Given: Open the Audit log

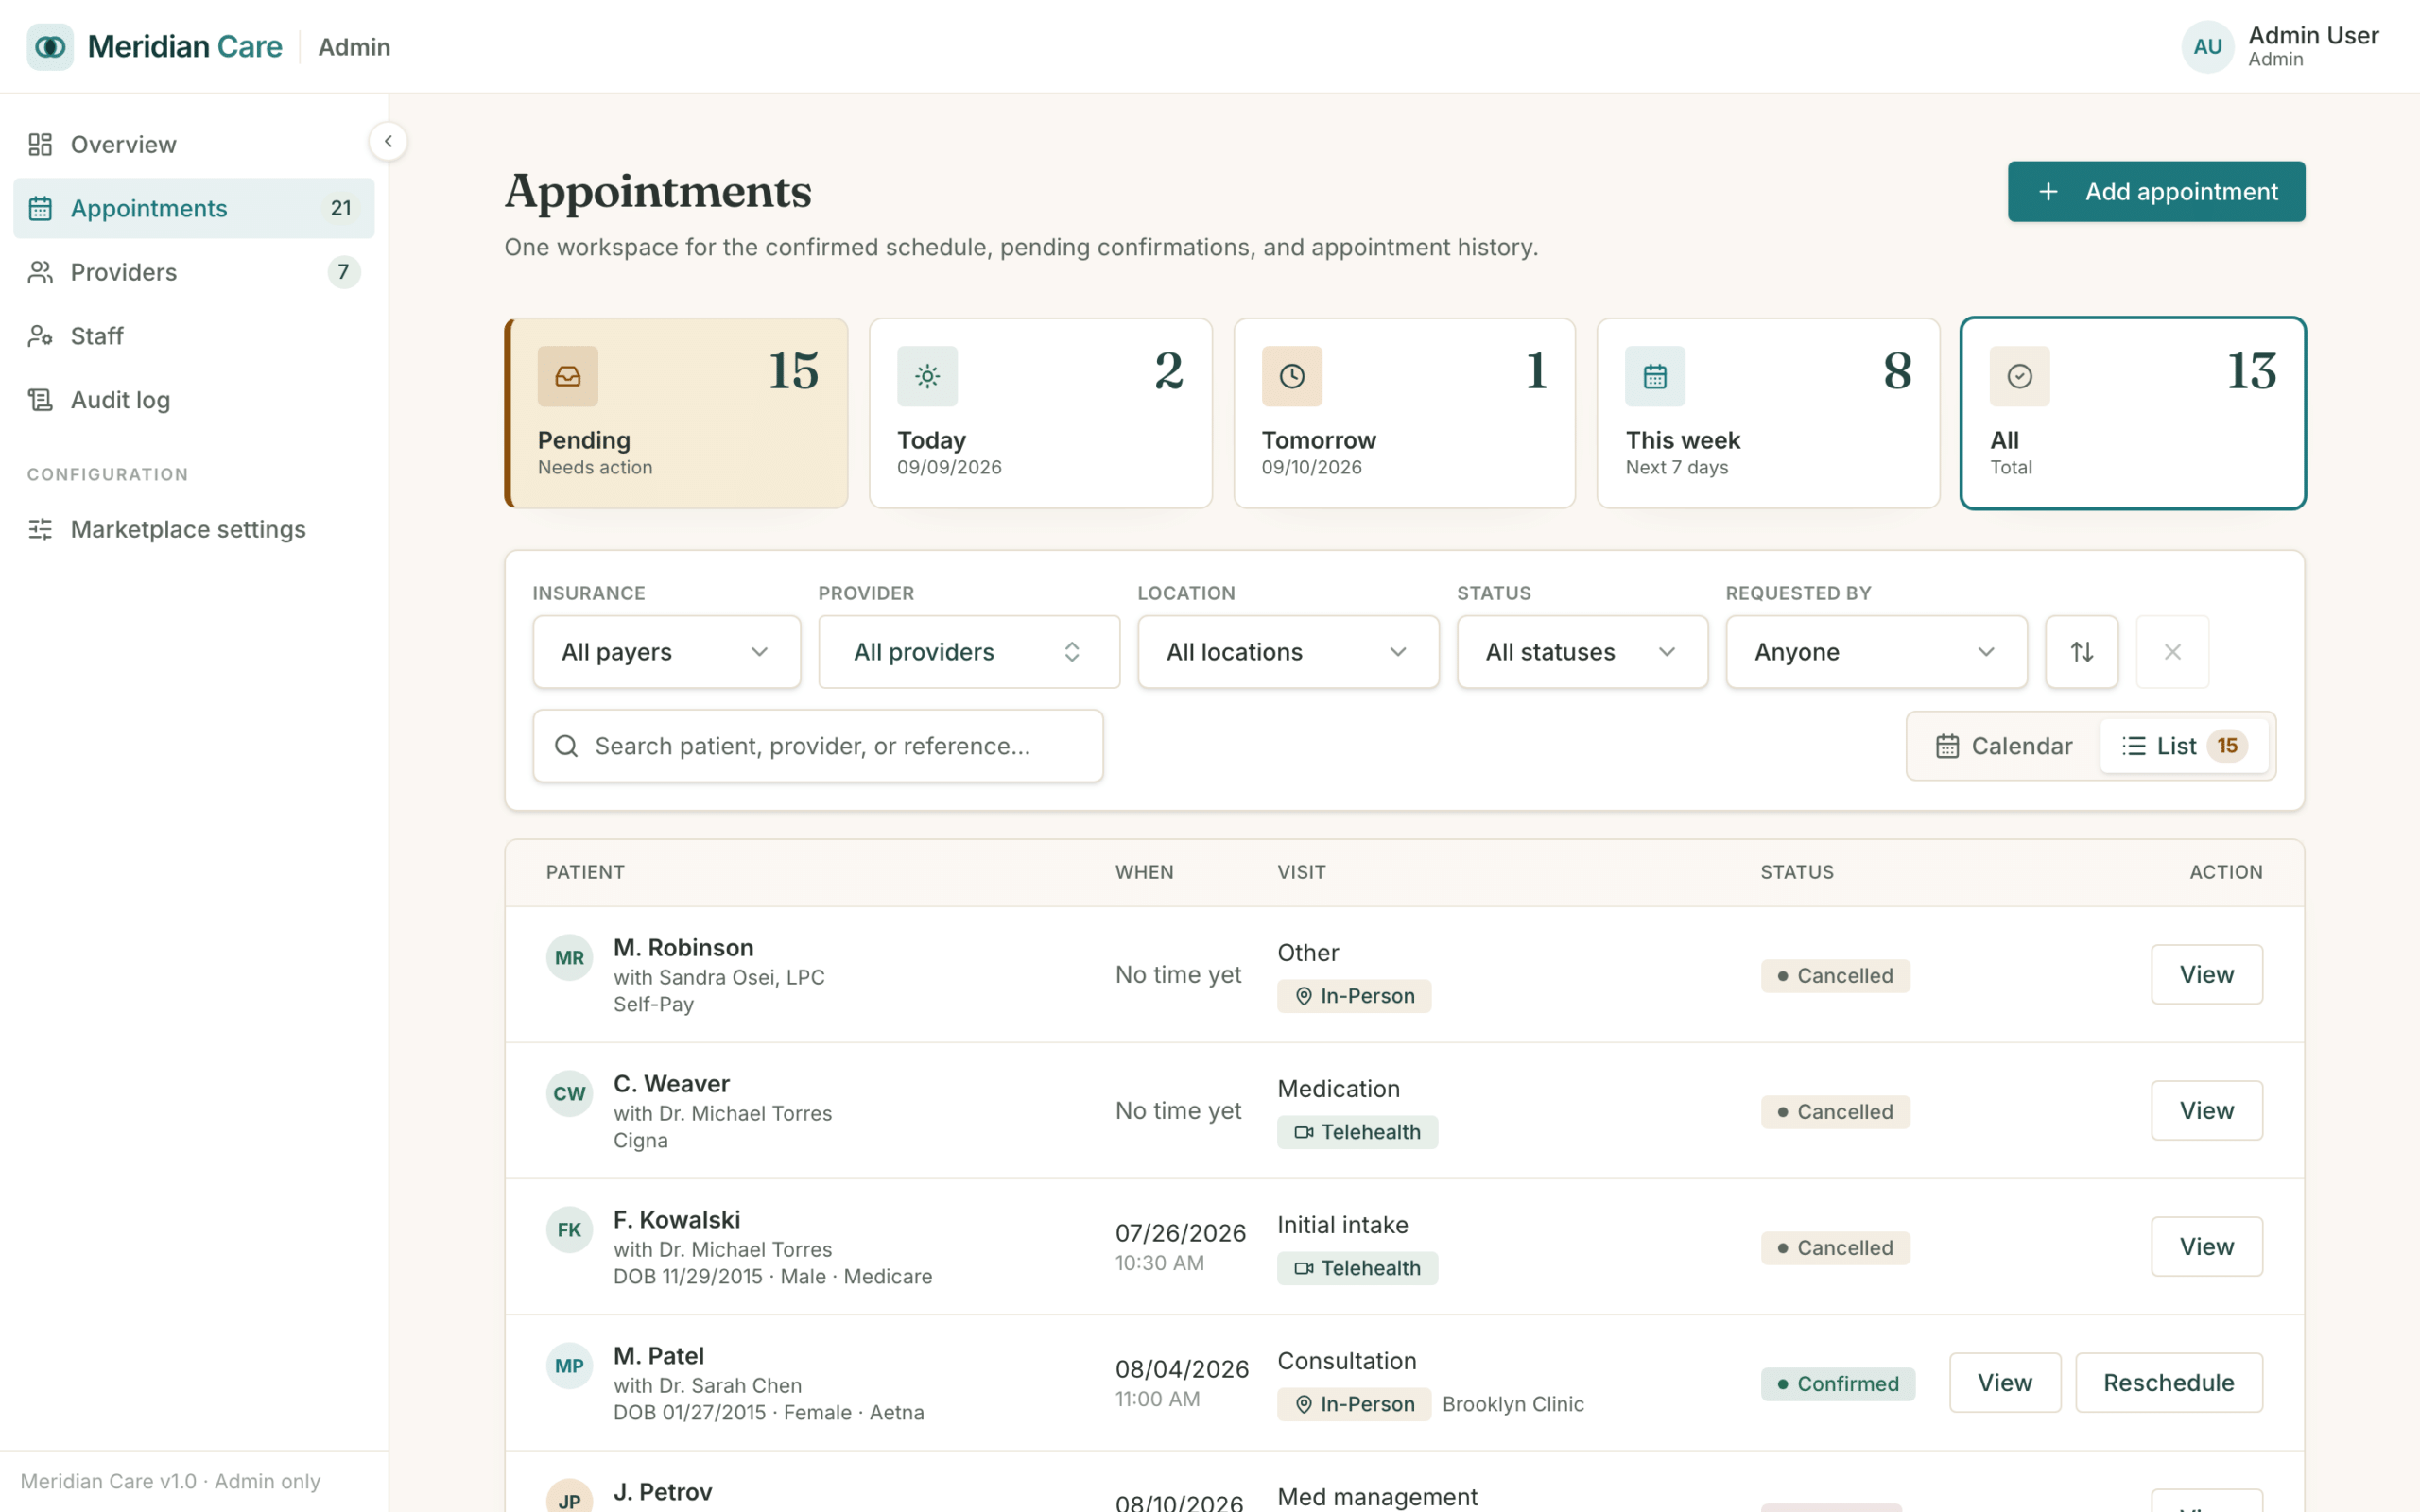Looking at the screenshot, I should point(194,400).
